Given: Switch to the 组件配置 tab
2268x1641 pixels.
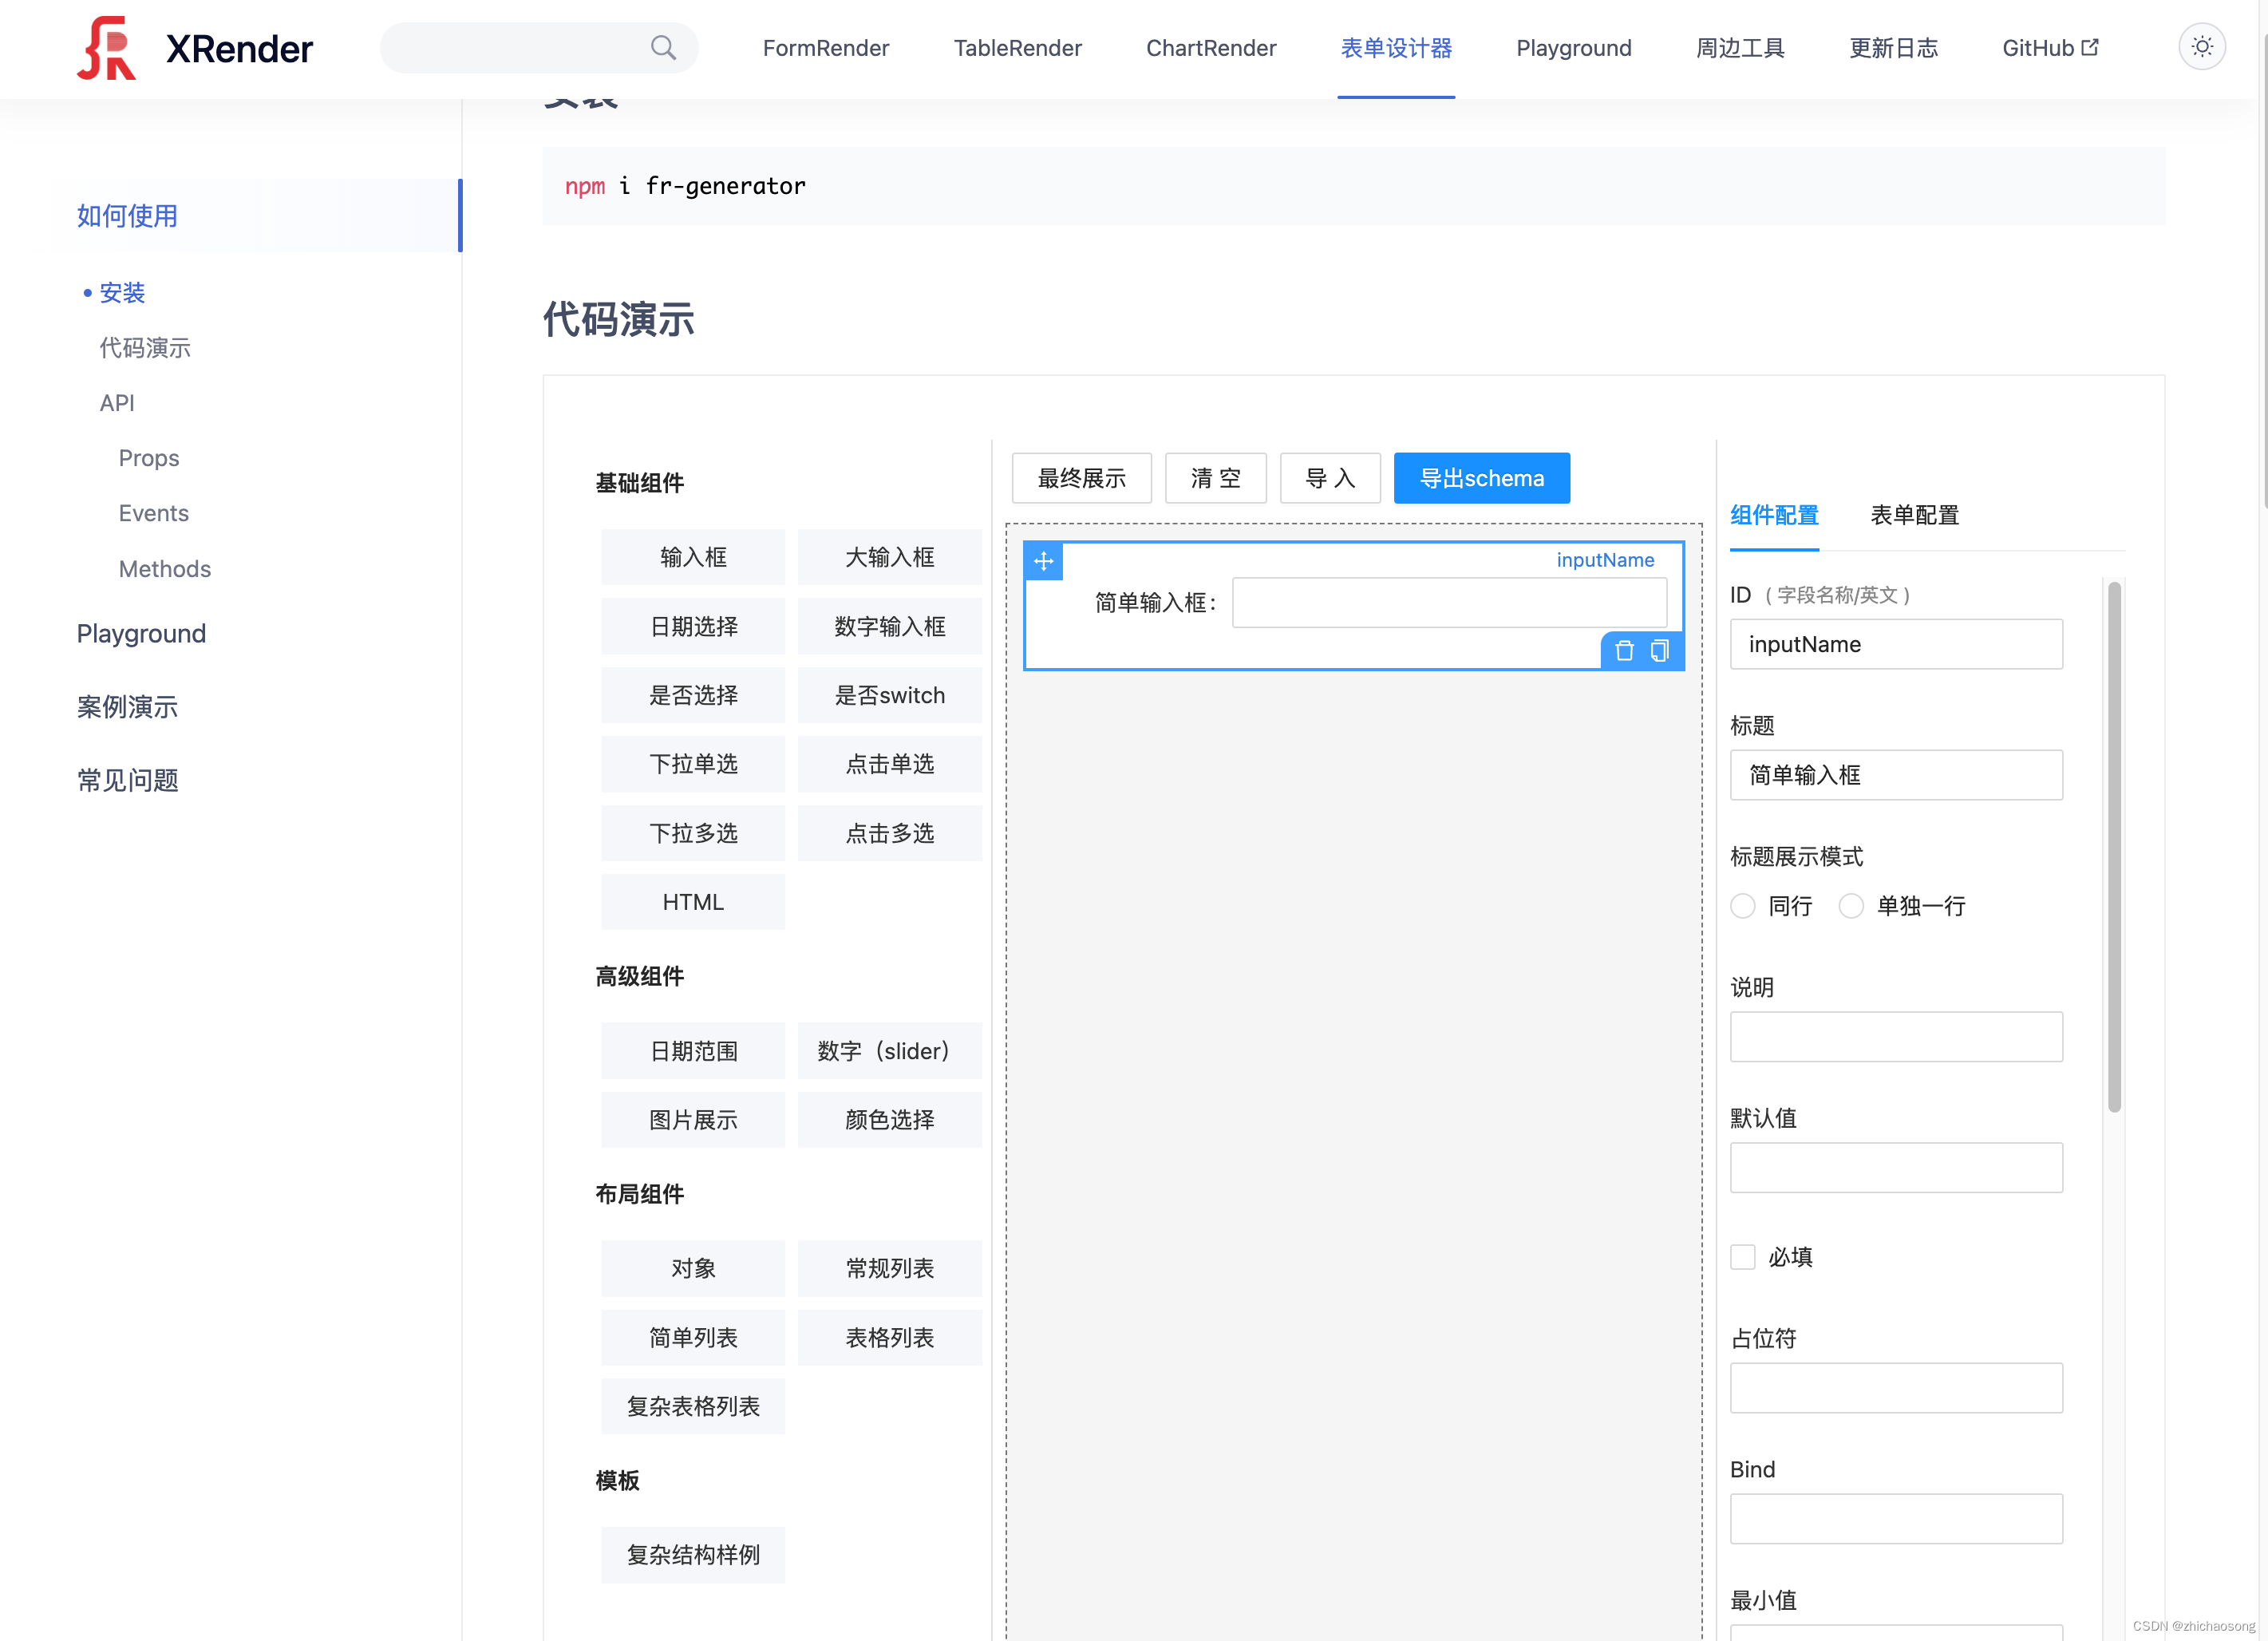Looking at the screenshot, I should (1774, 515).
